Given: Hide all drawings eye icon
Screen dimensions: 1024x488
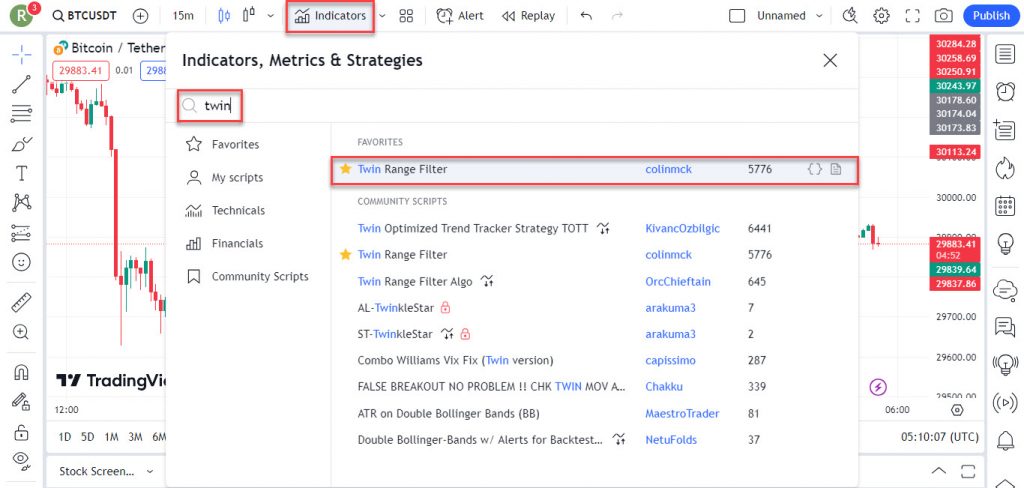Looking at the screenshot, I should 22,461.
